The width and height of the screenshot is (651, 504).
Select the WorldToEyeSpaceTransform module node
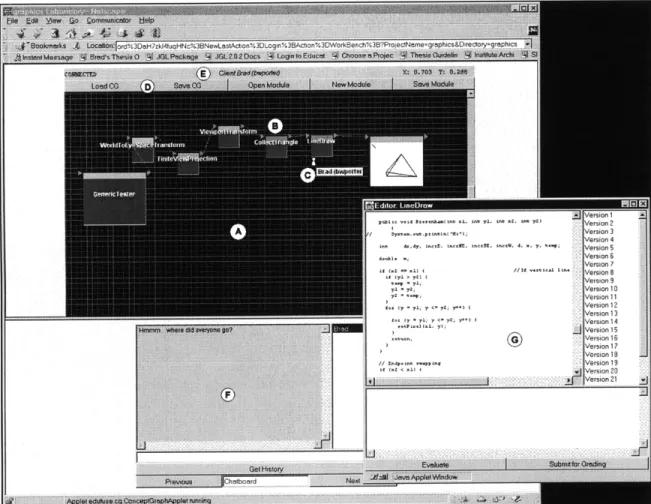(x=143, y=150)
